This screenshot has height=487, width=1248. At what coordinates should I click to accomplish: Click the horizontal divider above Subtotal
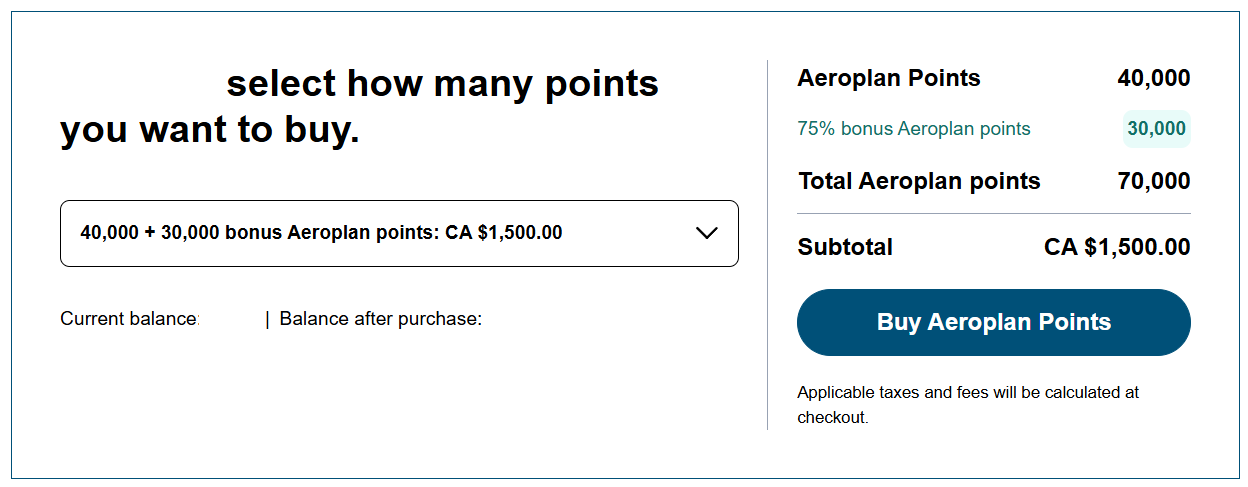pyautogui.click(x=993, y=214)
